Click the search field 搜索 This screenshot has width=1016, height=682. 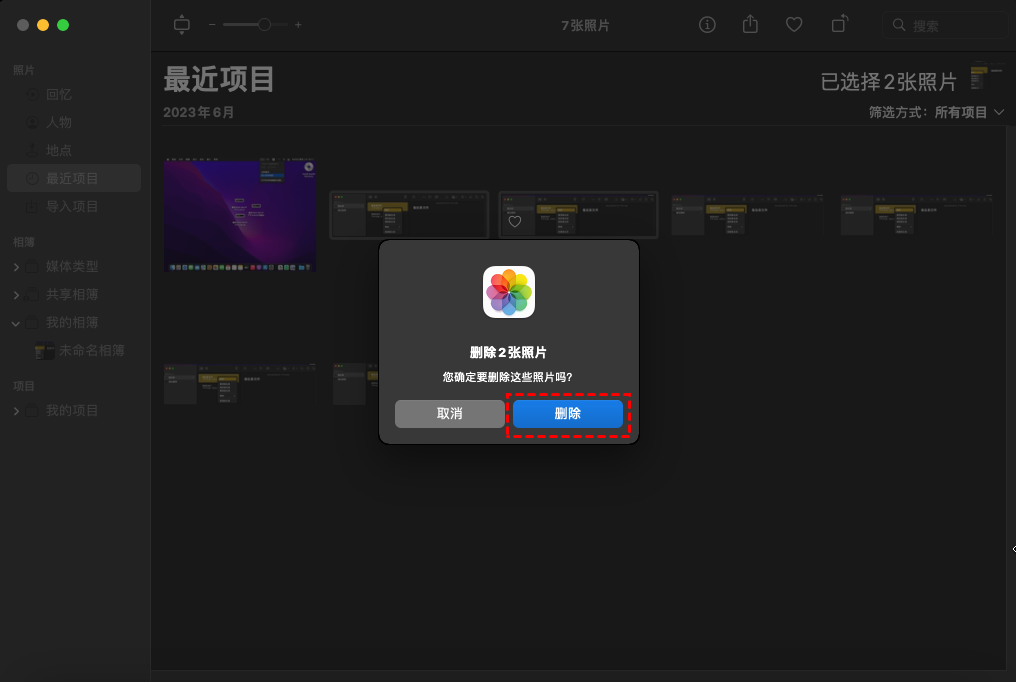(945, 26)
